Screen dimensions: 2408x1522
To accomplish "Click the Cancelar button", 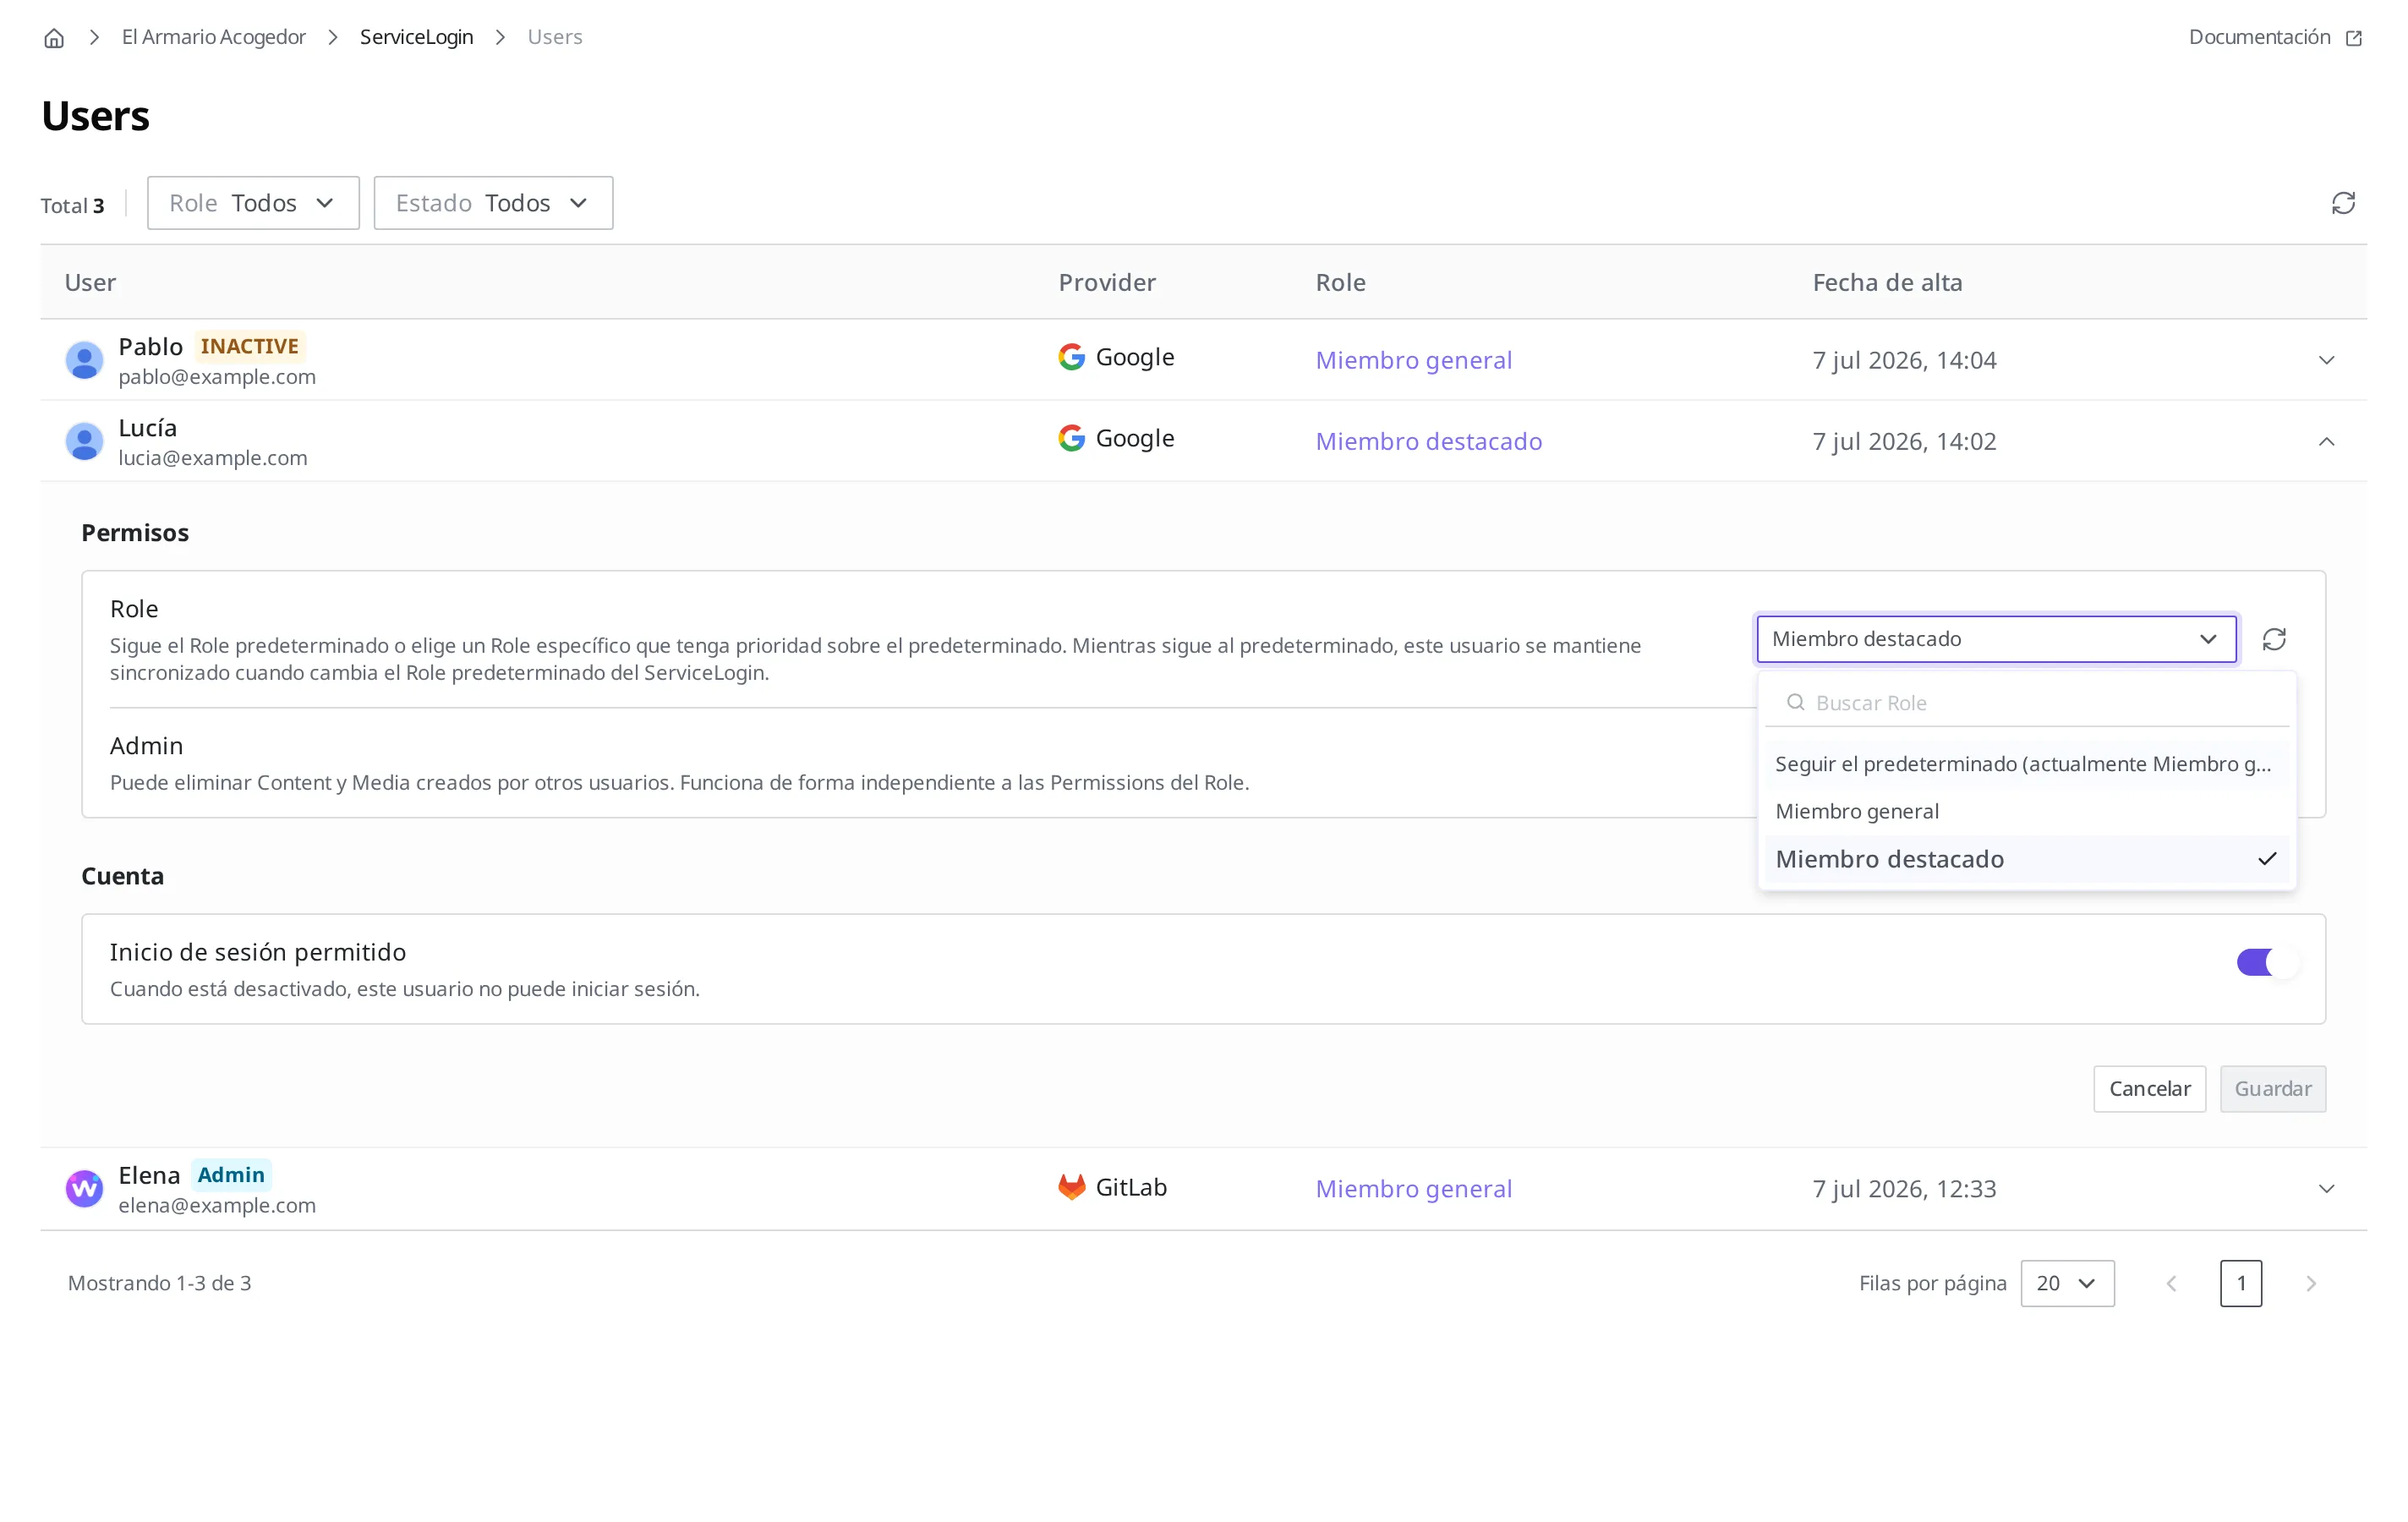I will 2149,1088.
